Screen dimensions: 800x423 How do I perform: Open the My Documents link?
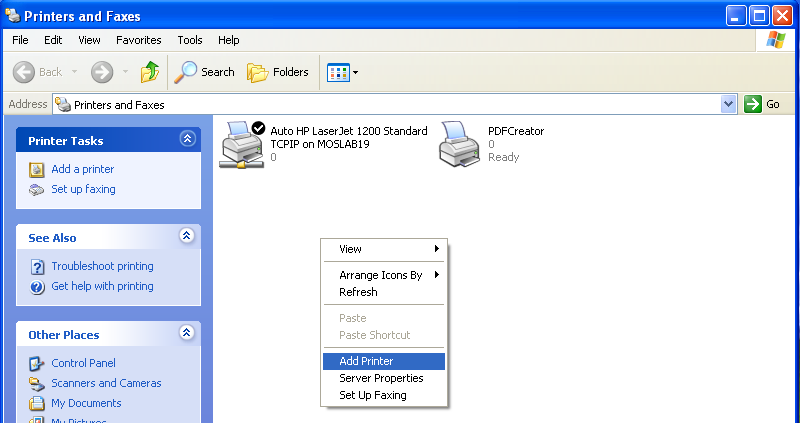(x=86, y=403)
